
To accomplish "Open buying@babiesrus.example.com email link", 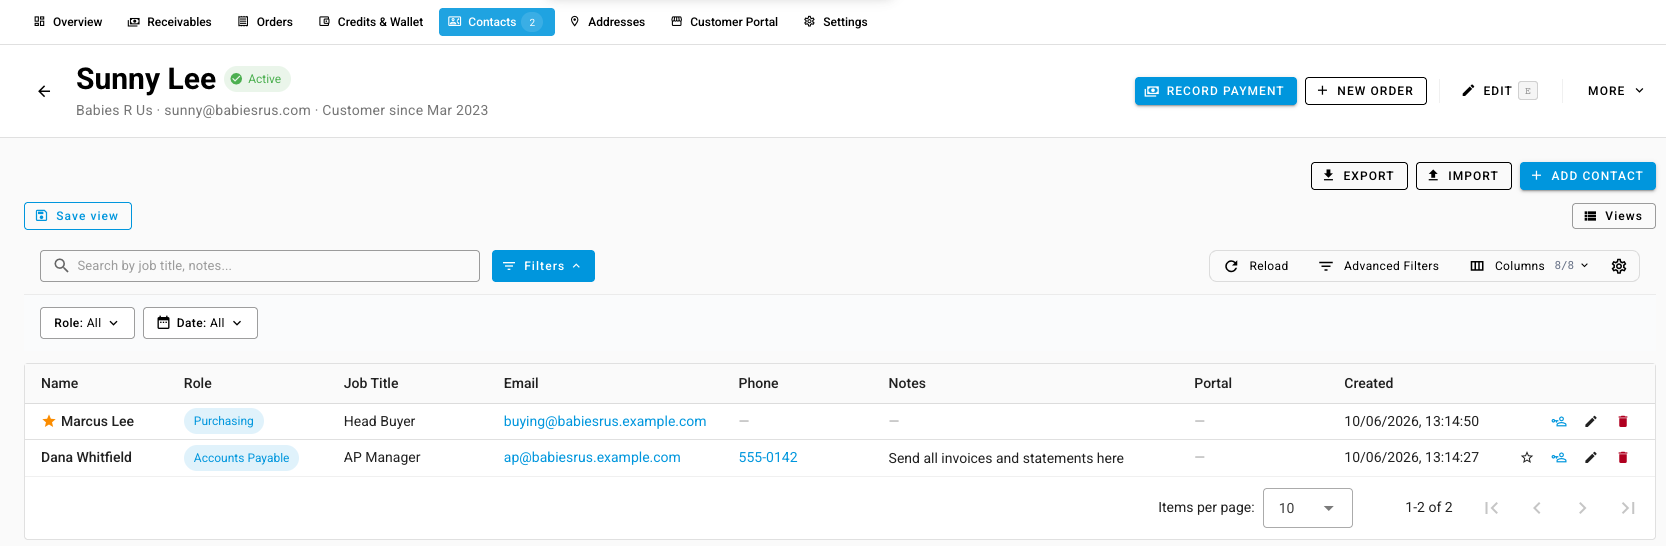I will [x=605, y=422].
